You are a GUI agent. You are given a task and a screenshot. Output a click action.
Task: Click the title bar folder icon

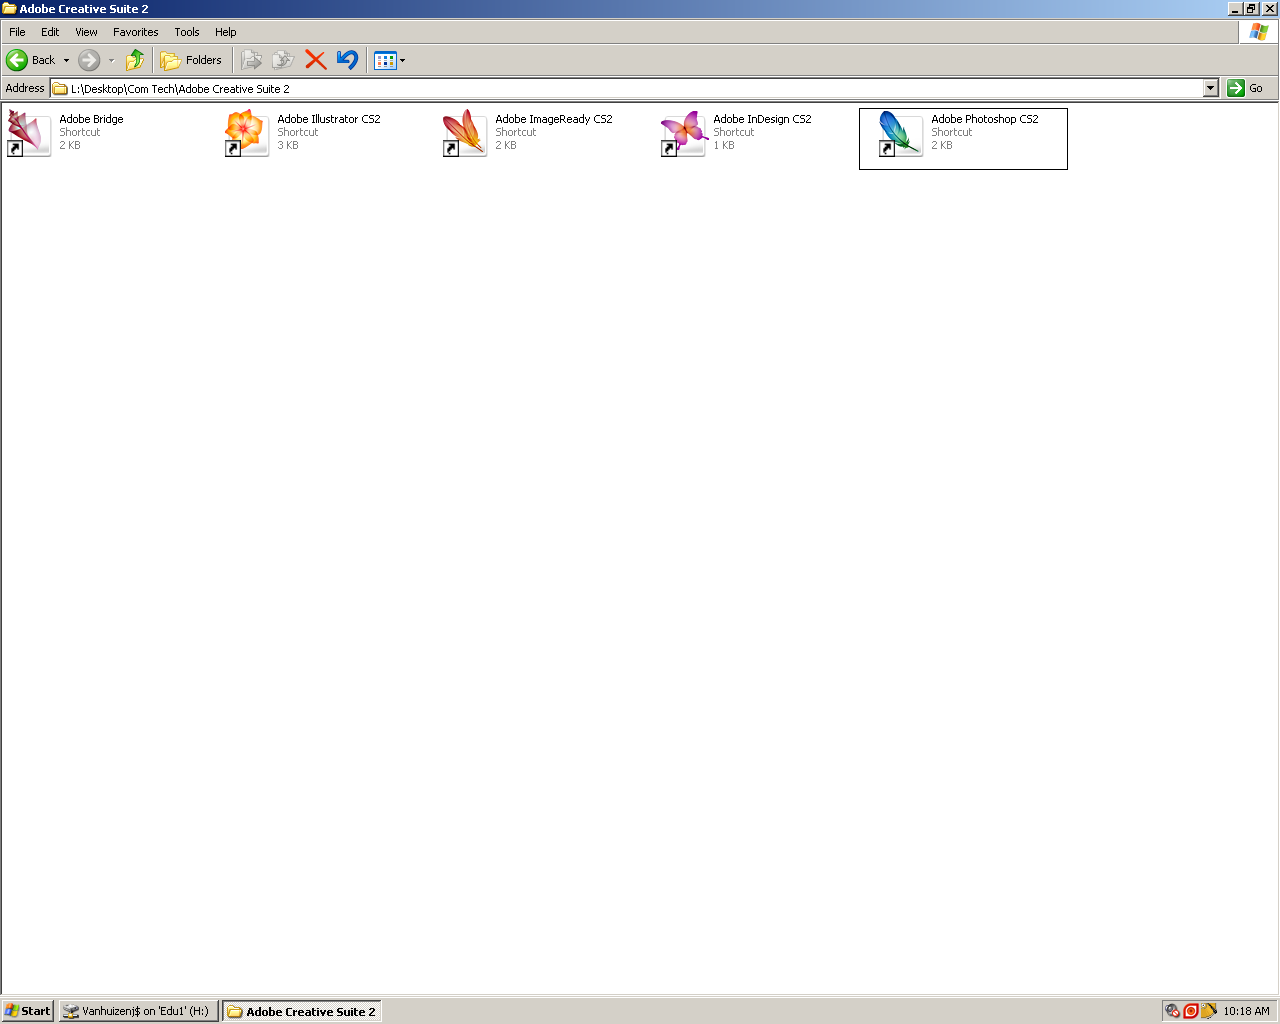pos(9,9)
